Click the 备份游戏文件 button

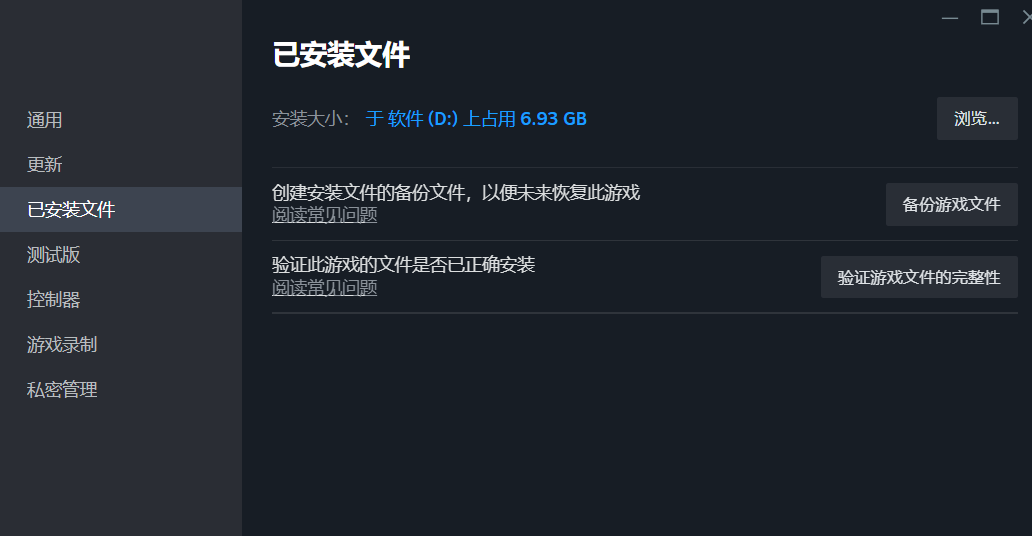point(952,205)
